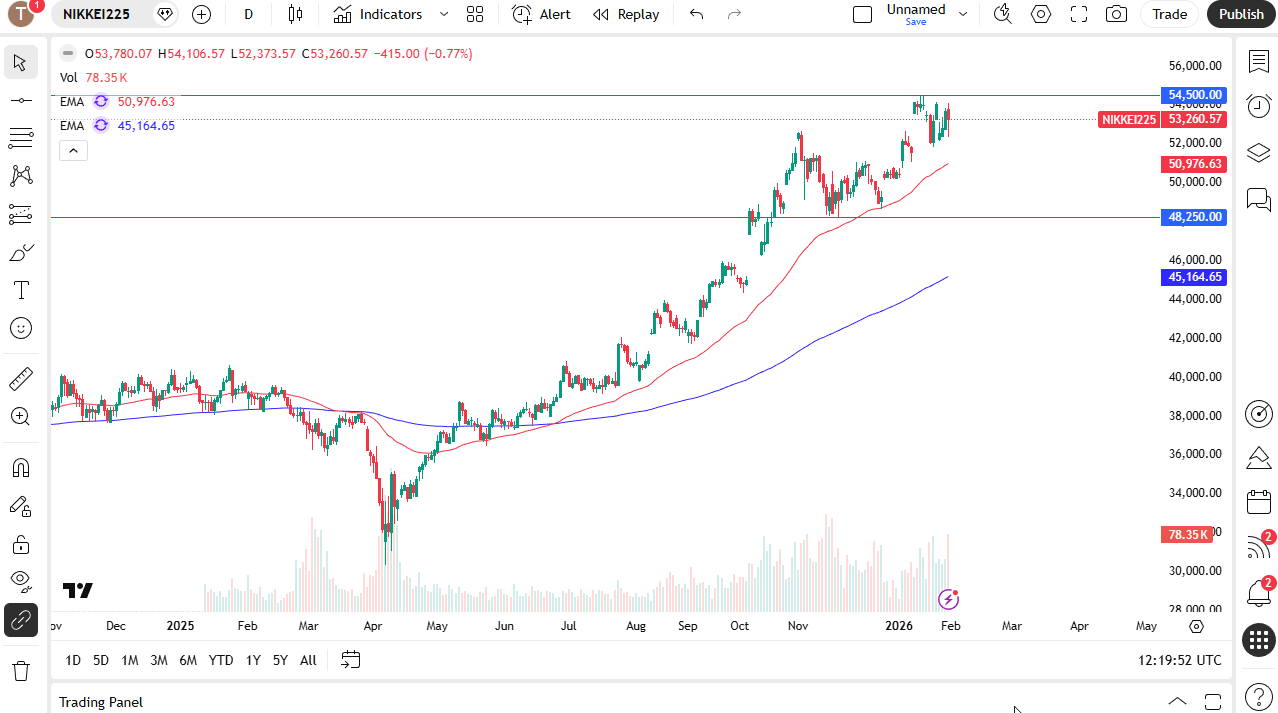Select the cursor arrow tool
Image resolution: width=1278 pixels, height=713 pixels.
(x=20, y=62)
